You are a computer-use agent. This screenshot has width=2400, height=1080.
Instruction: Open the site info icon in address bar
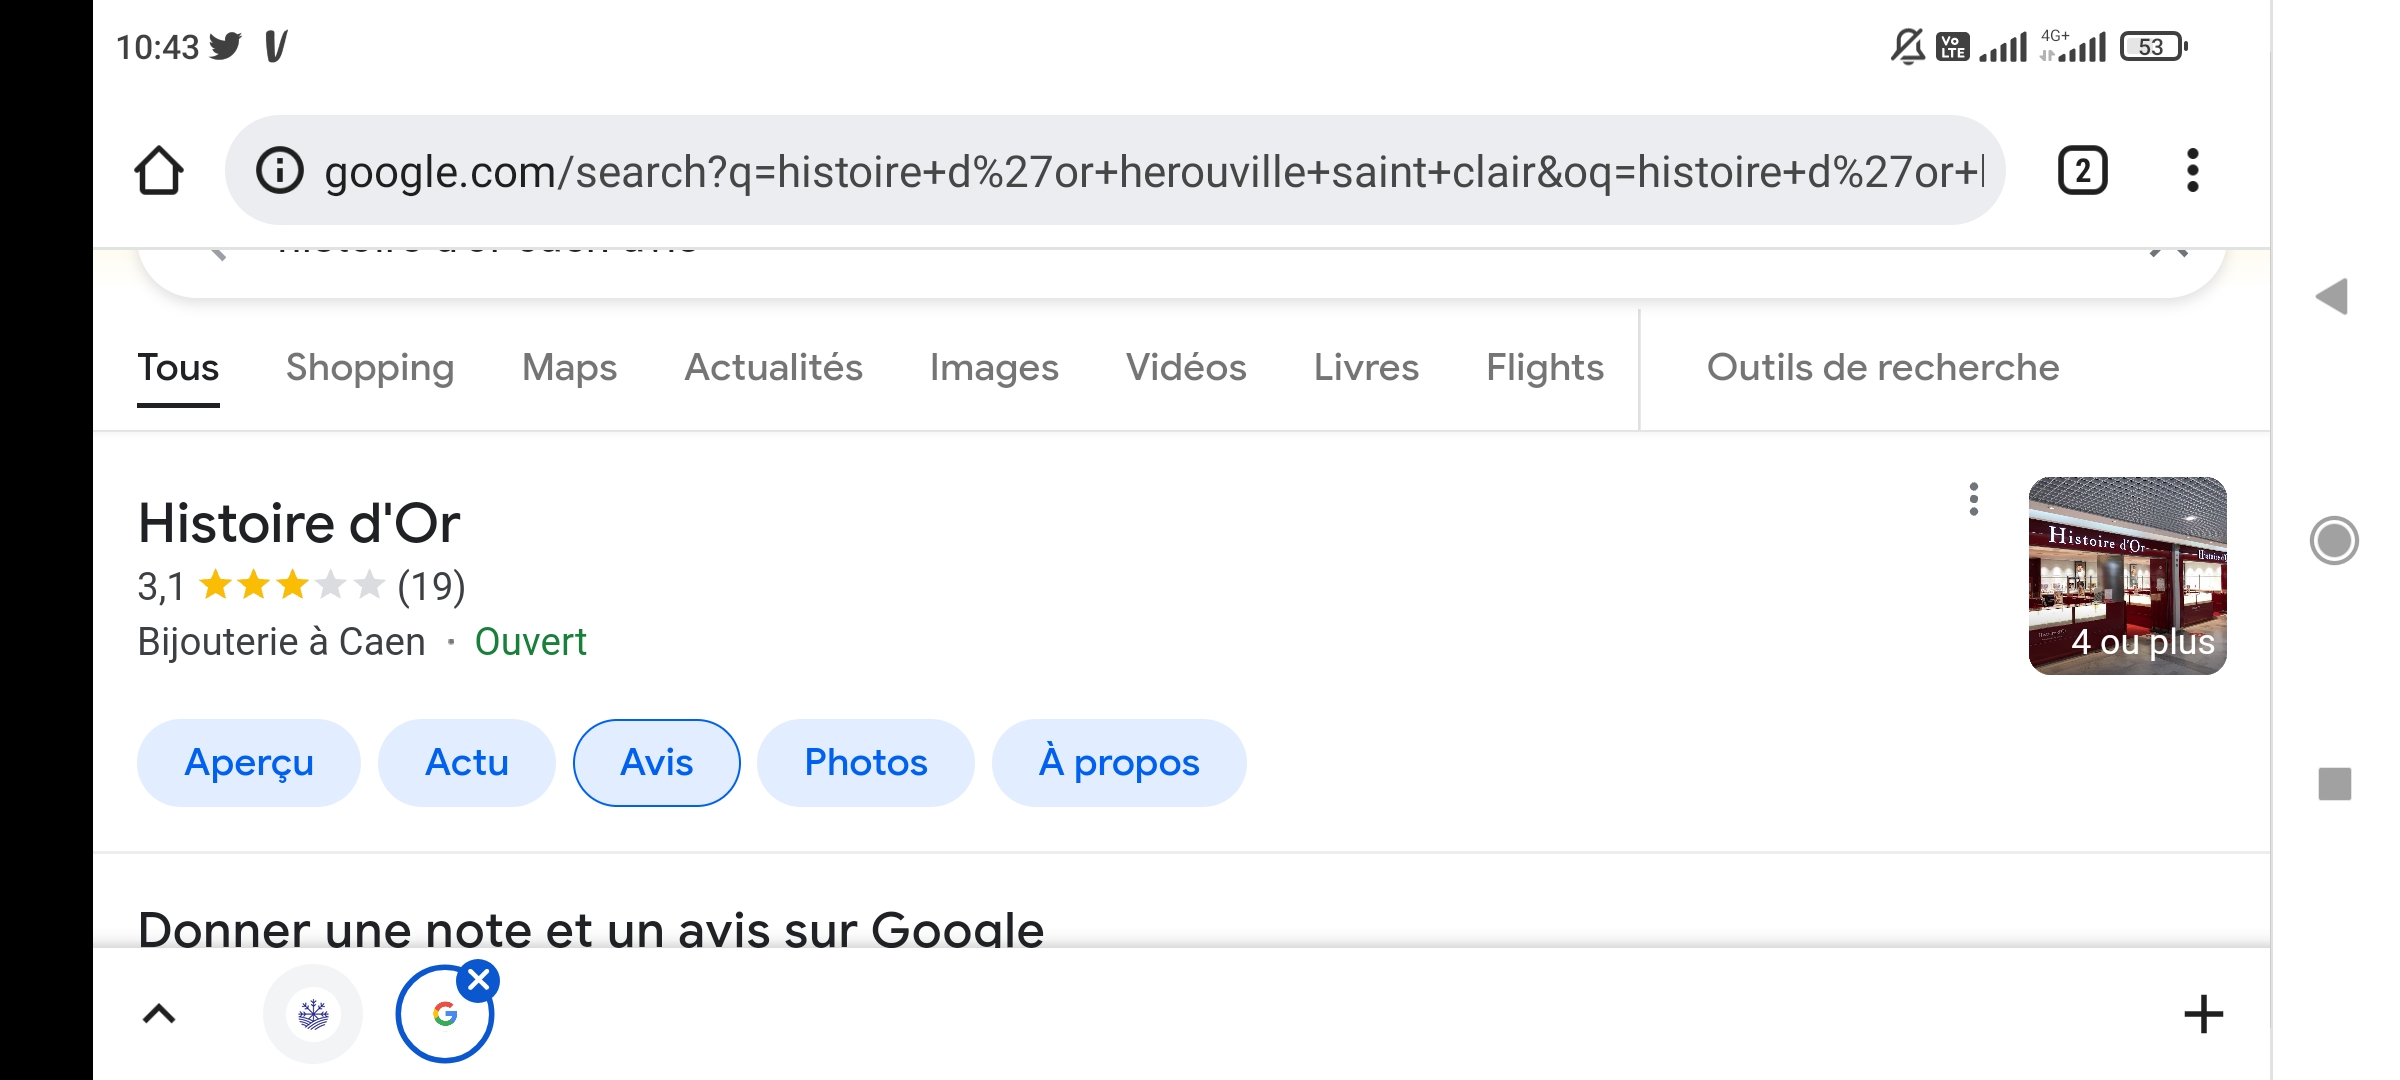(x=280, y=171)
